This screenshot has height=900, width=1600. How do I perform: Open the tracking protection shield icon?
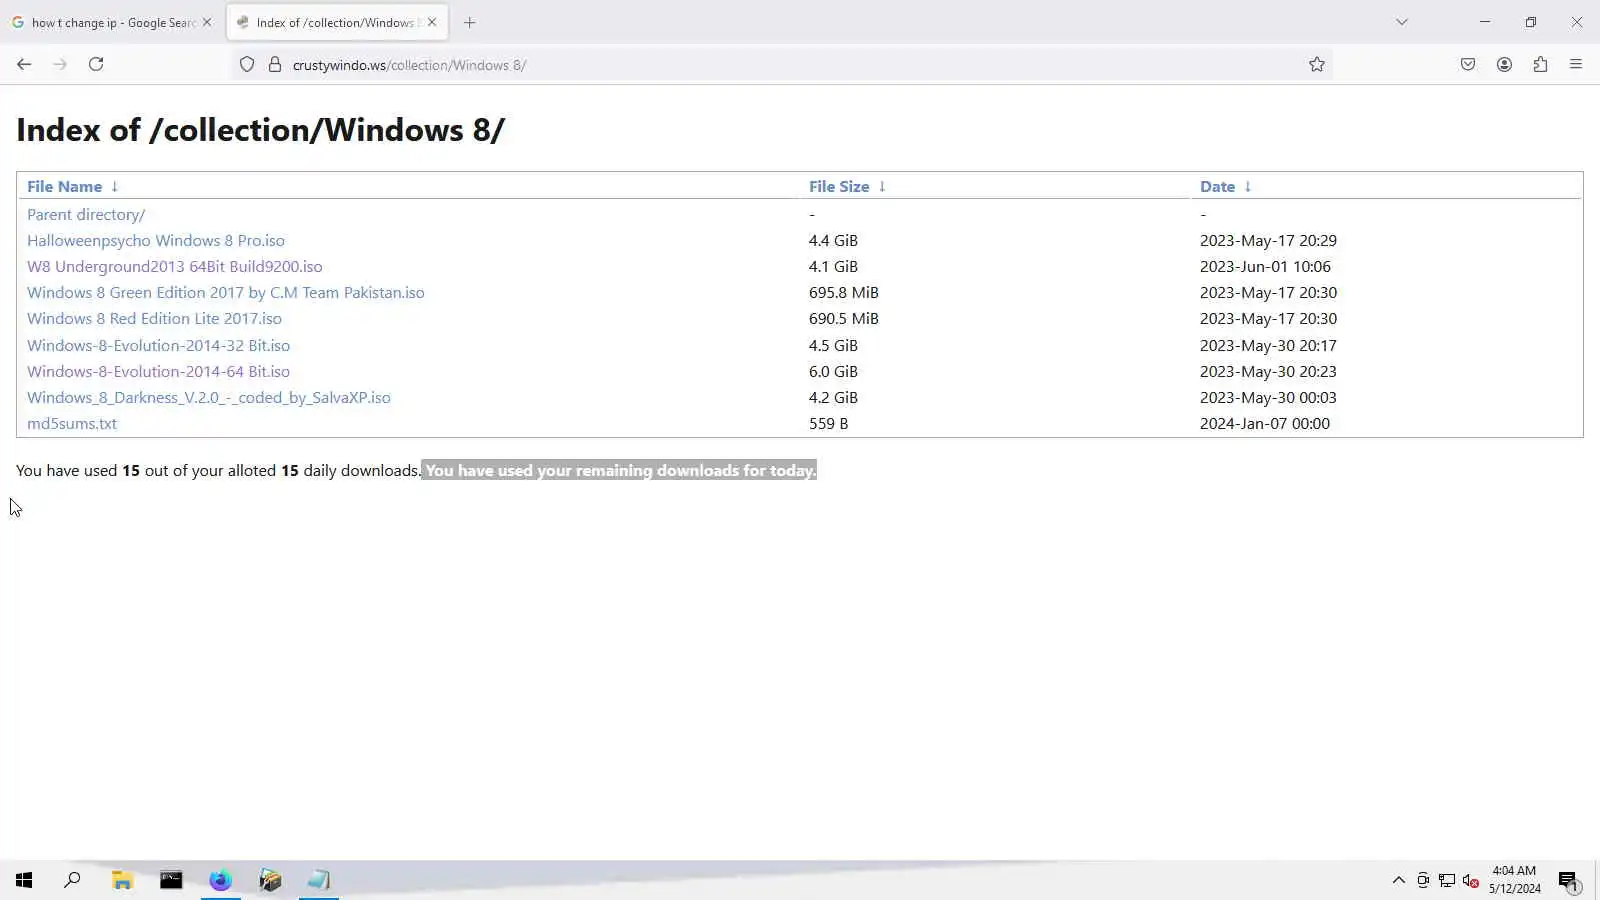tap(247, 65)
